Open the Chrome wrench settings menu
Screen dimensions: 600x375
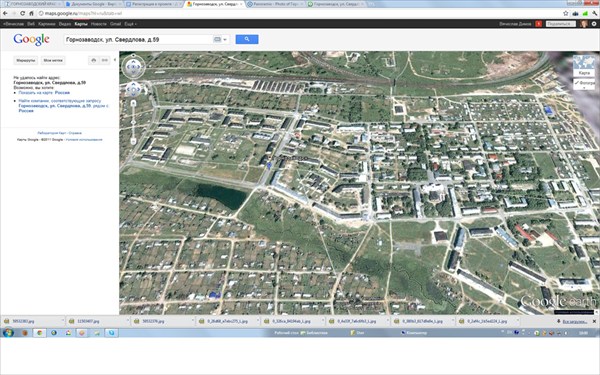(x=595, y=13)
